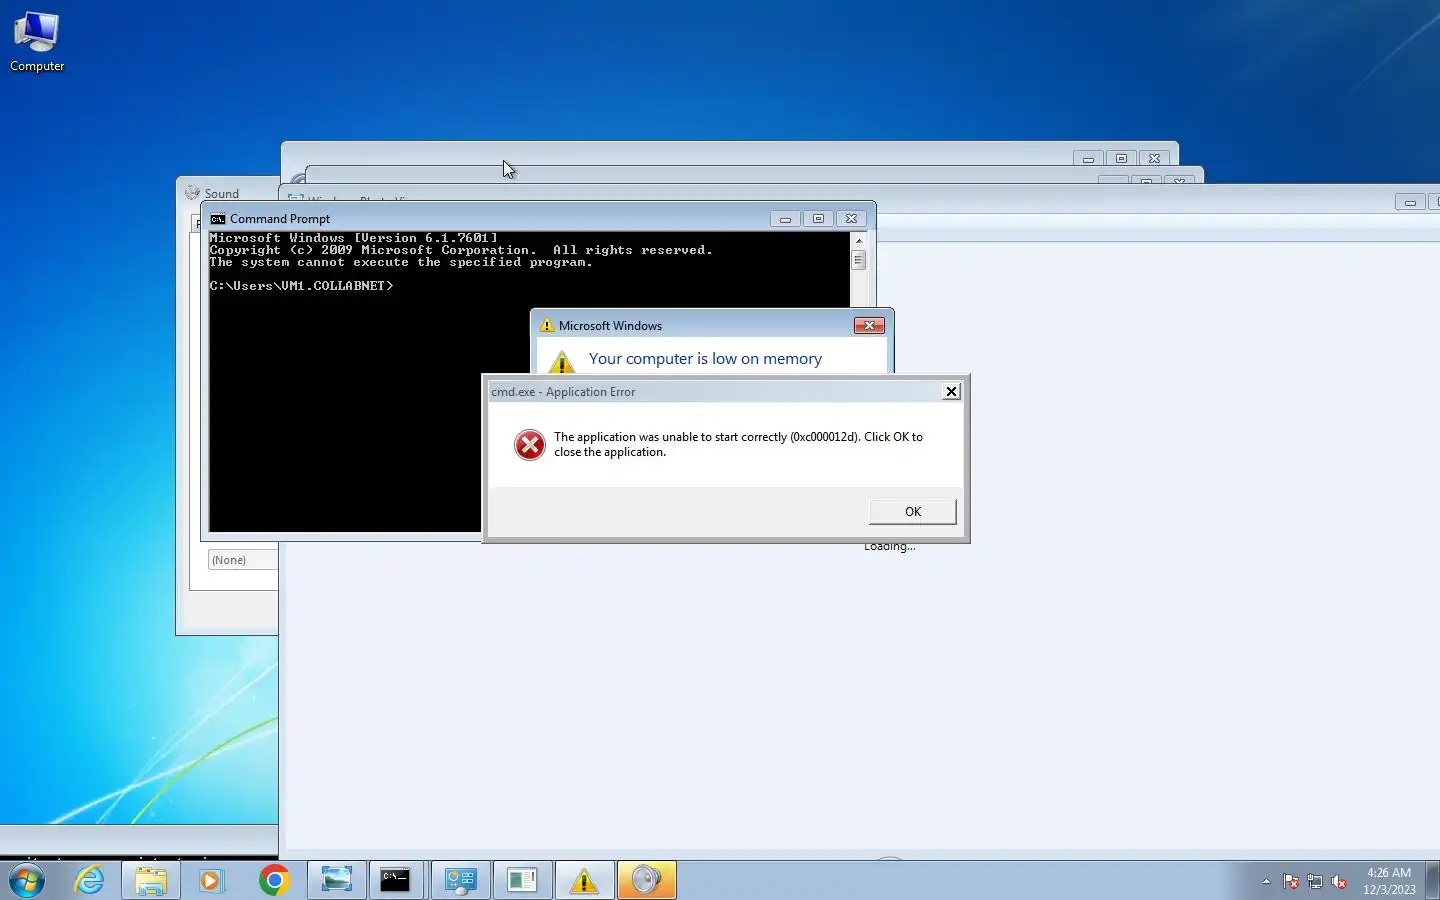The height and width of the screenshot is (900, 1440).
Task: Switch to the Control Panel taskbar item
Action: point(460,880)
